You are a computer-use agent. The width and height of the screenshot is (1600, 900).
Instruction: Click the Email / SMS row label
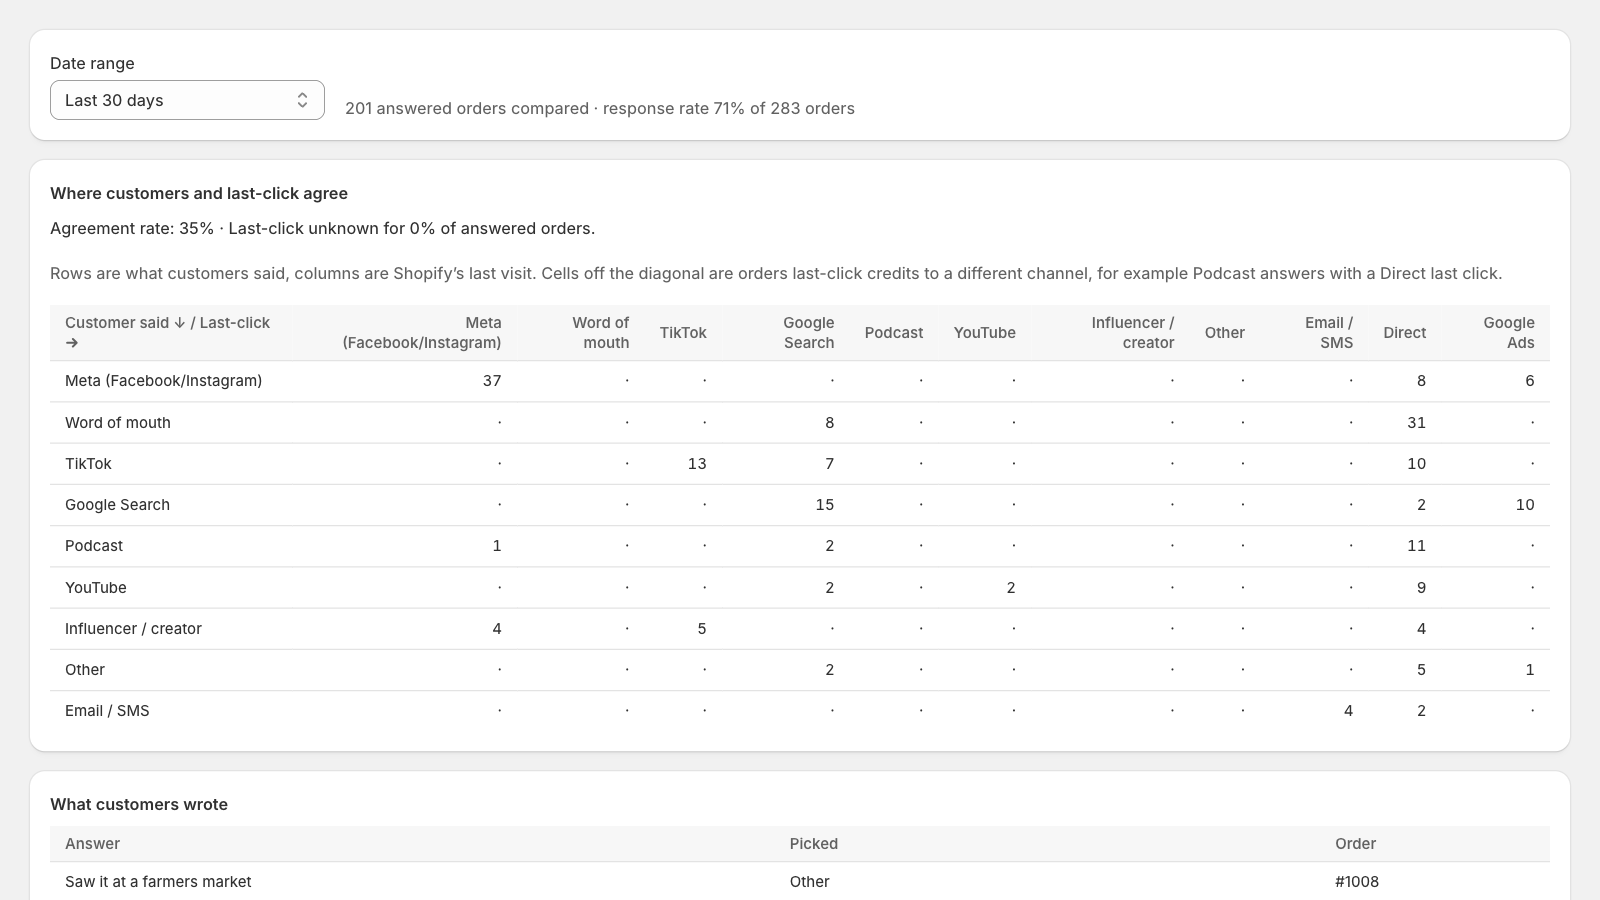pyautogui.click(x=107, y=711)
